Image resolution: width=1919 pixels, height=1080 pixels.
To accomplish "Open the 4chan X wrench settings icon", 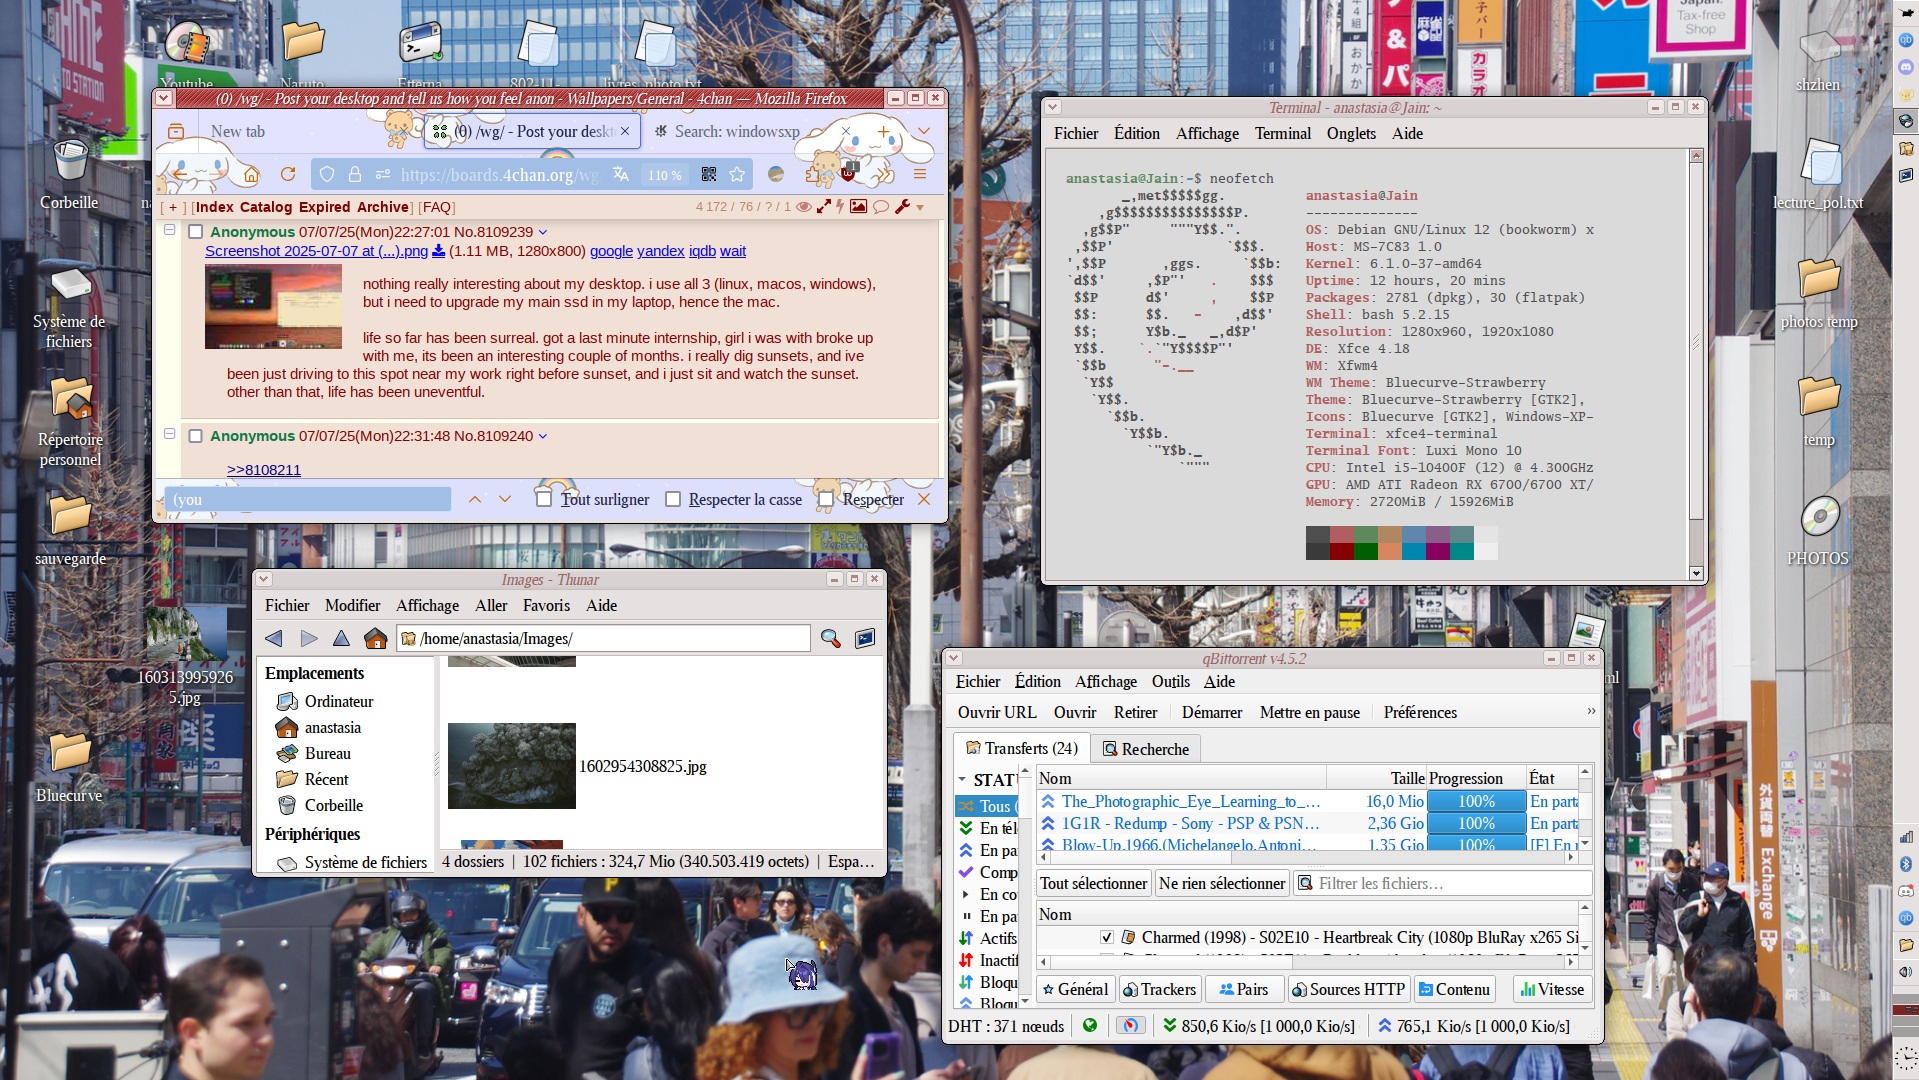I will (x=903, y=207).
